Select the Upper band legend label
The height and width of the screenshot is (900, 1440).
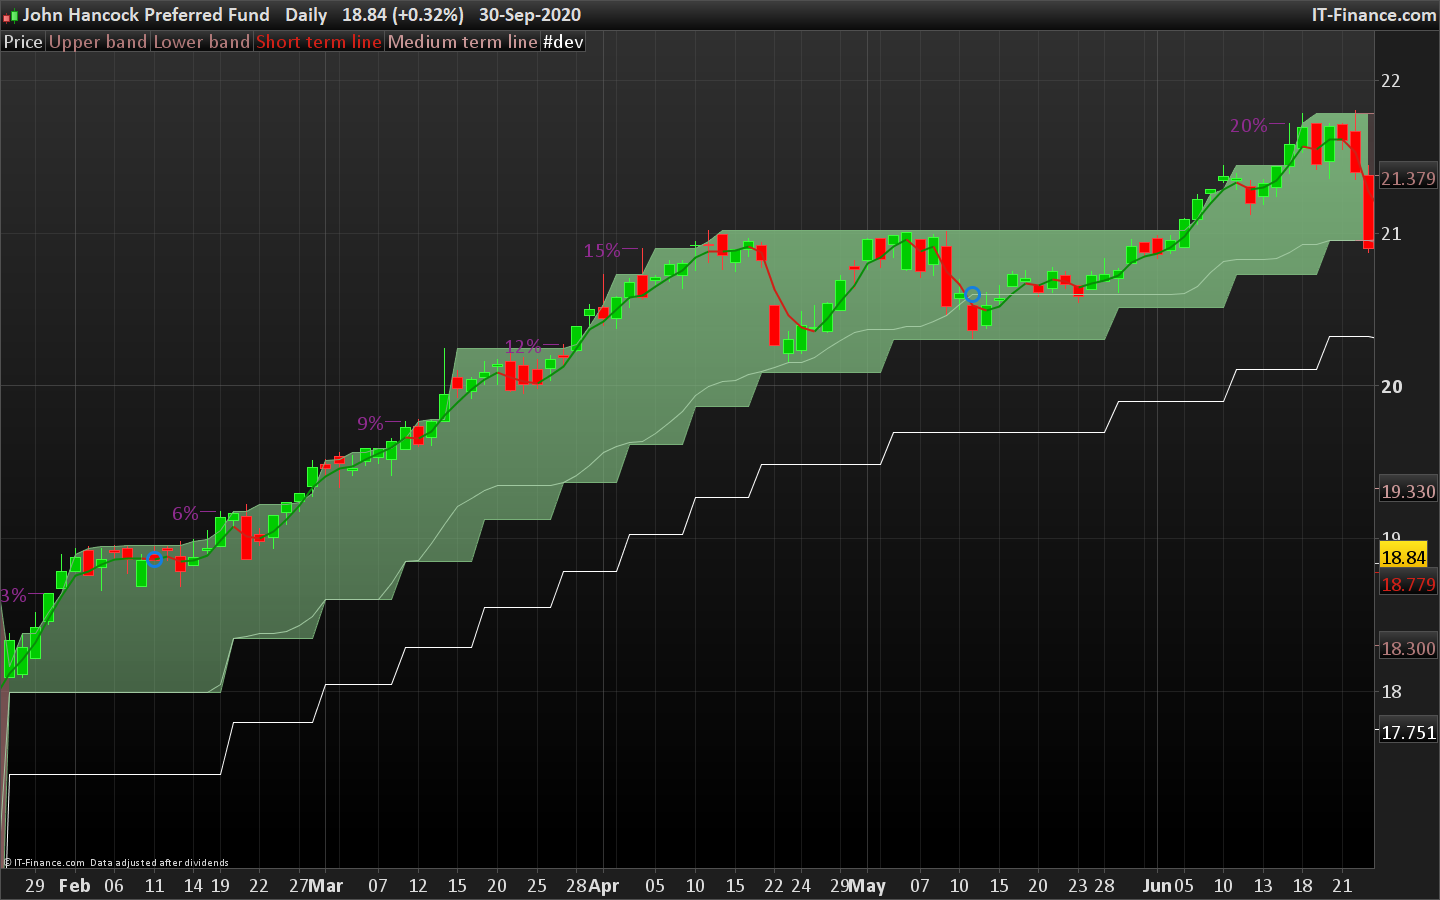tap(98, 42)
